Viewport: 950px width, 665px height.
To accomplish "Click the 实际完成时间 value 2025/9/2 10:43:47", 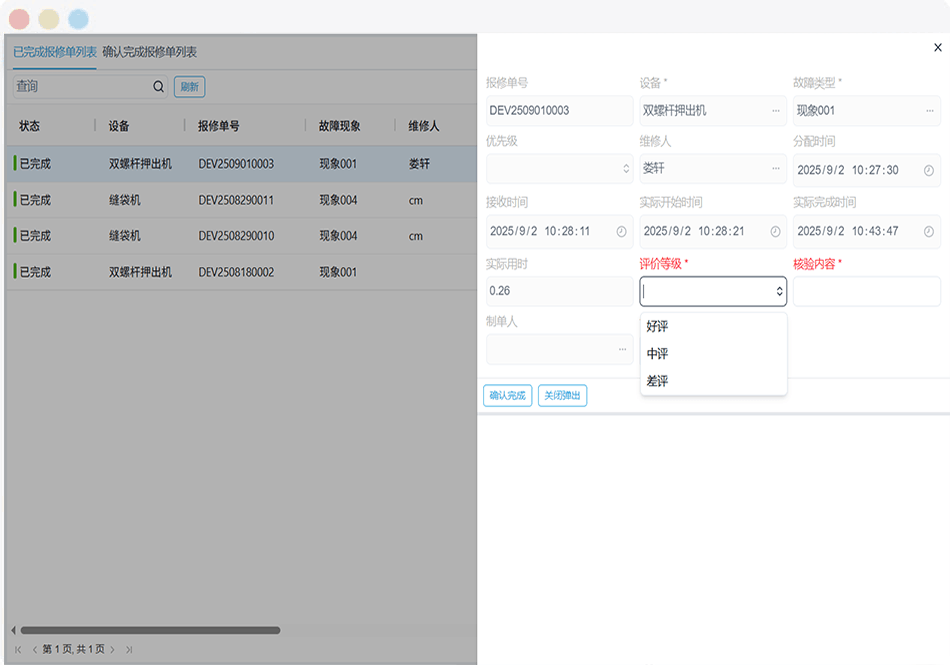I will pos(848,231).
